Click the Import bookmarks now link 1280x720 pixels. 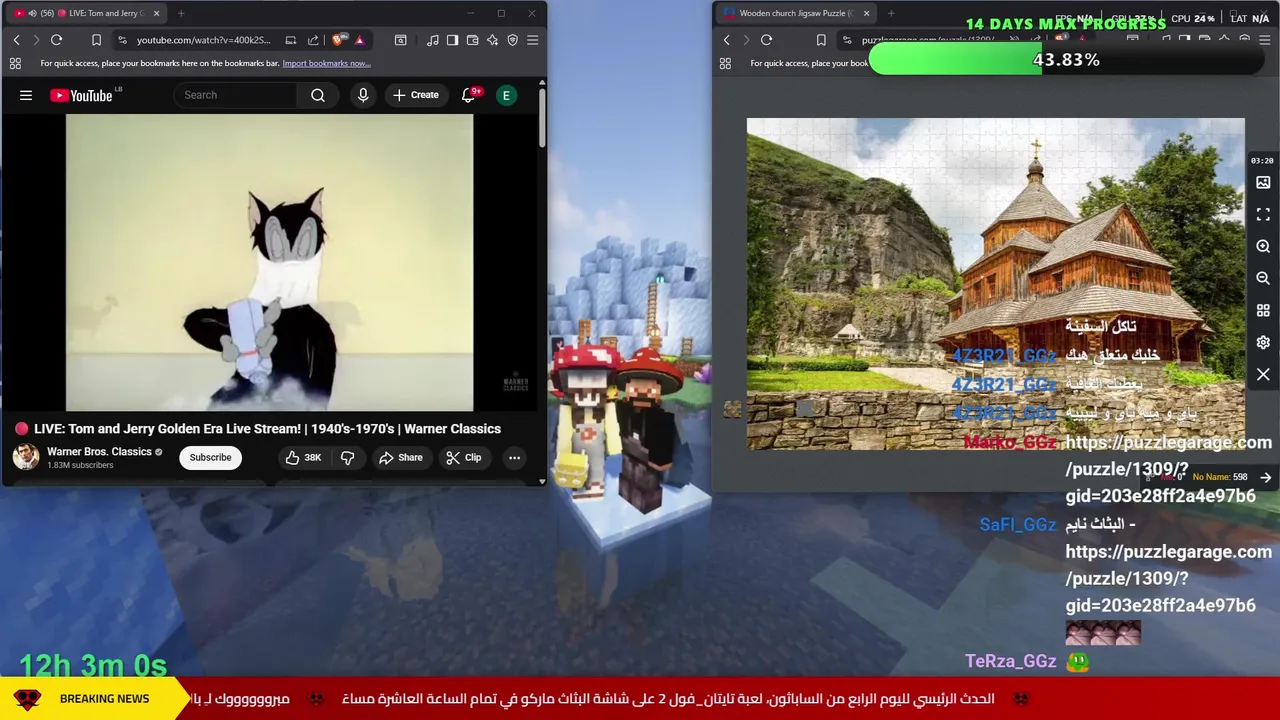326,63
